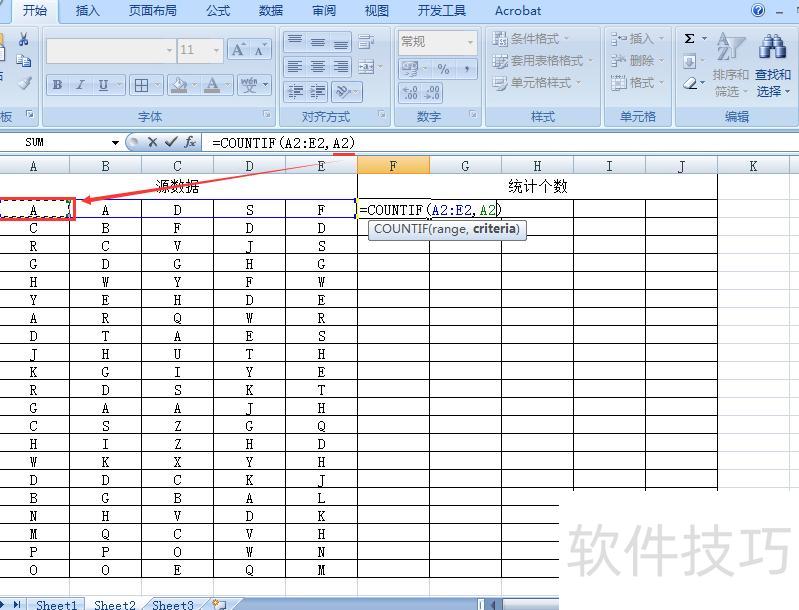Confirm formula with the check mark icon
The height and width of the screenshot is (610, 799).
[171, 142]
